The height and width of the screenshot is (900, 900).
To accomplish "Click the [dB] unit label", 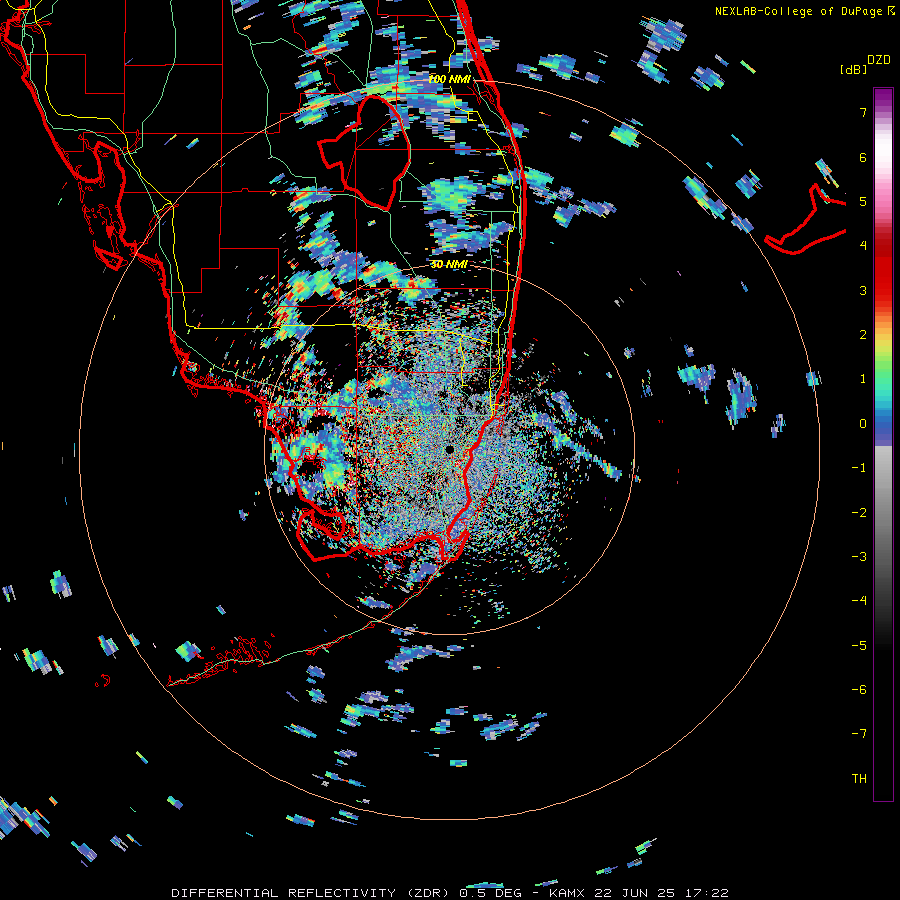I will click(853, 69).
